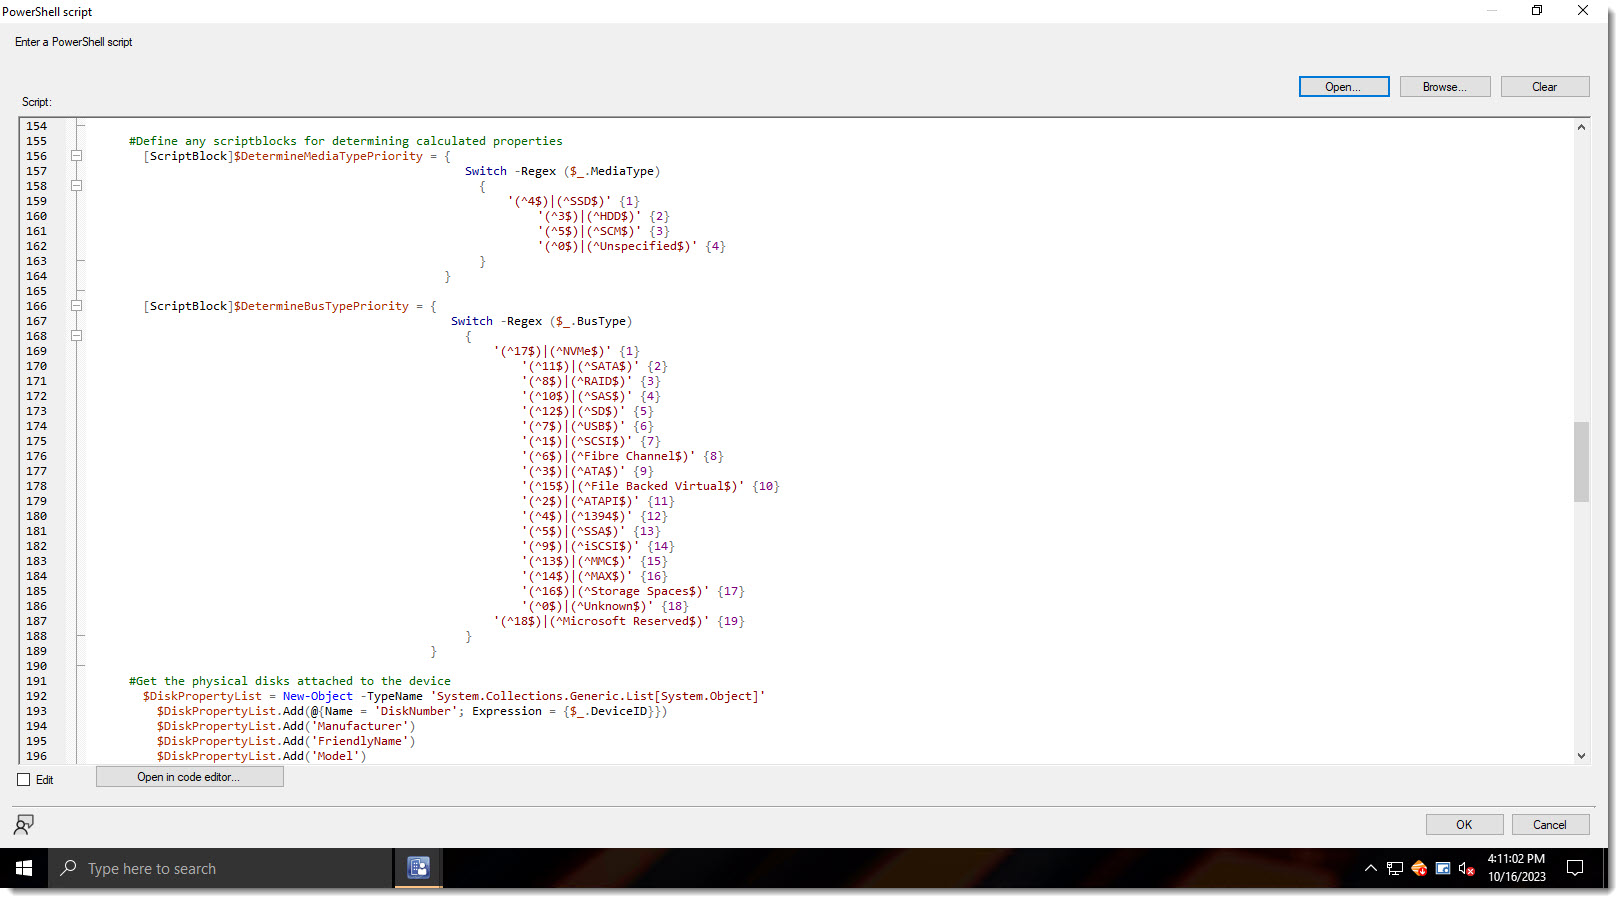
Task: Click the user feedback icon at the lower left
Action: click(24, 824)
